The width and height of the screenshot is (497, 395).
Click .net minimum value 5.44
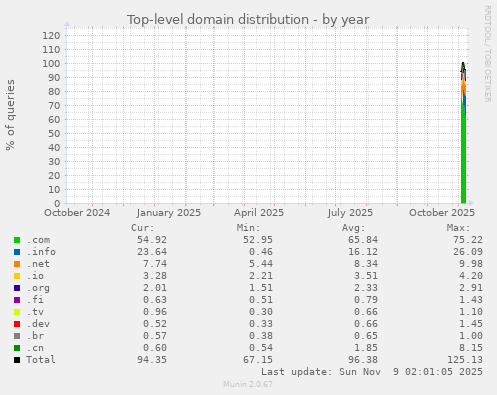(x=261, y=264)
